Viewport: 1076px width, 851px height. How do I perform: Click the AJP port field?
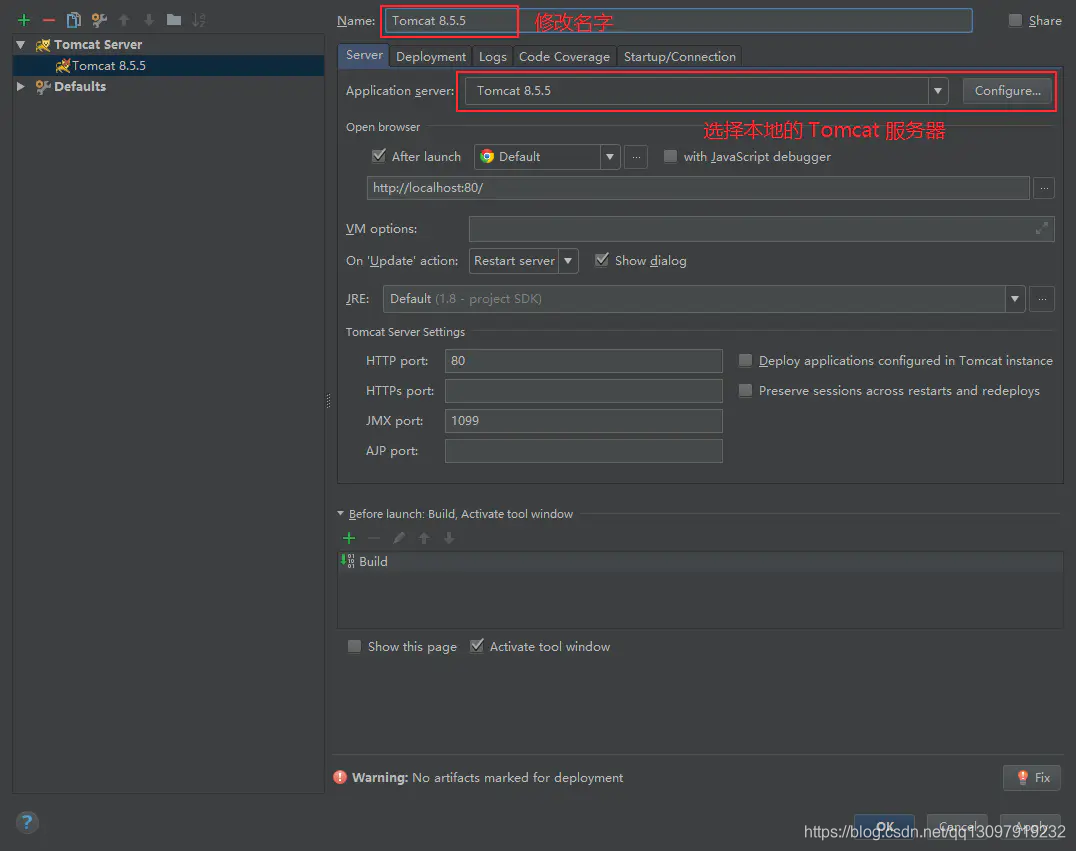(x=583, y=451)
